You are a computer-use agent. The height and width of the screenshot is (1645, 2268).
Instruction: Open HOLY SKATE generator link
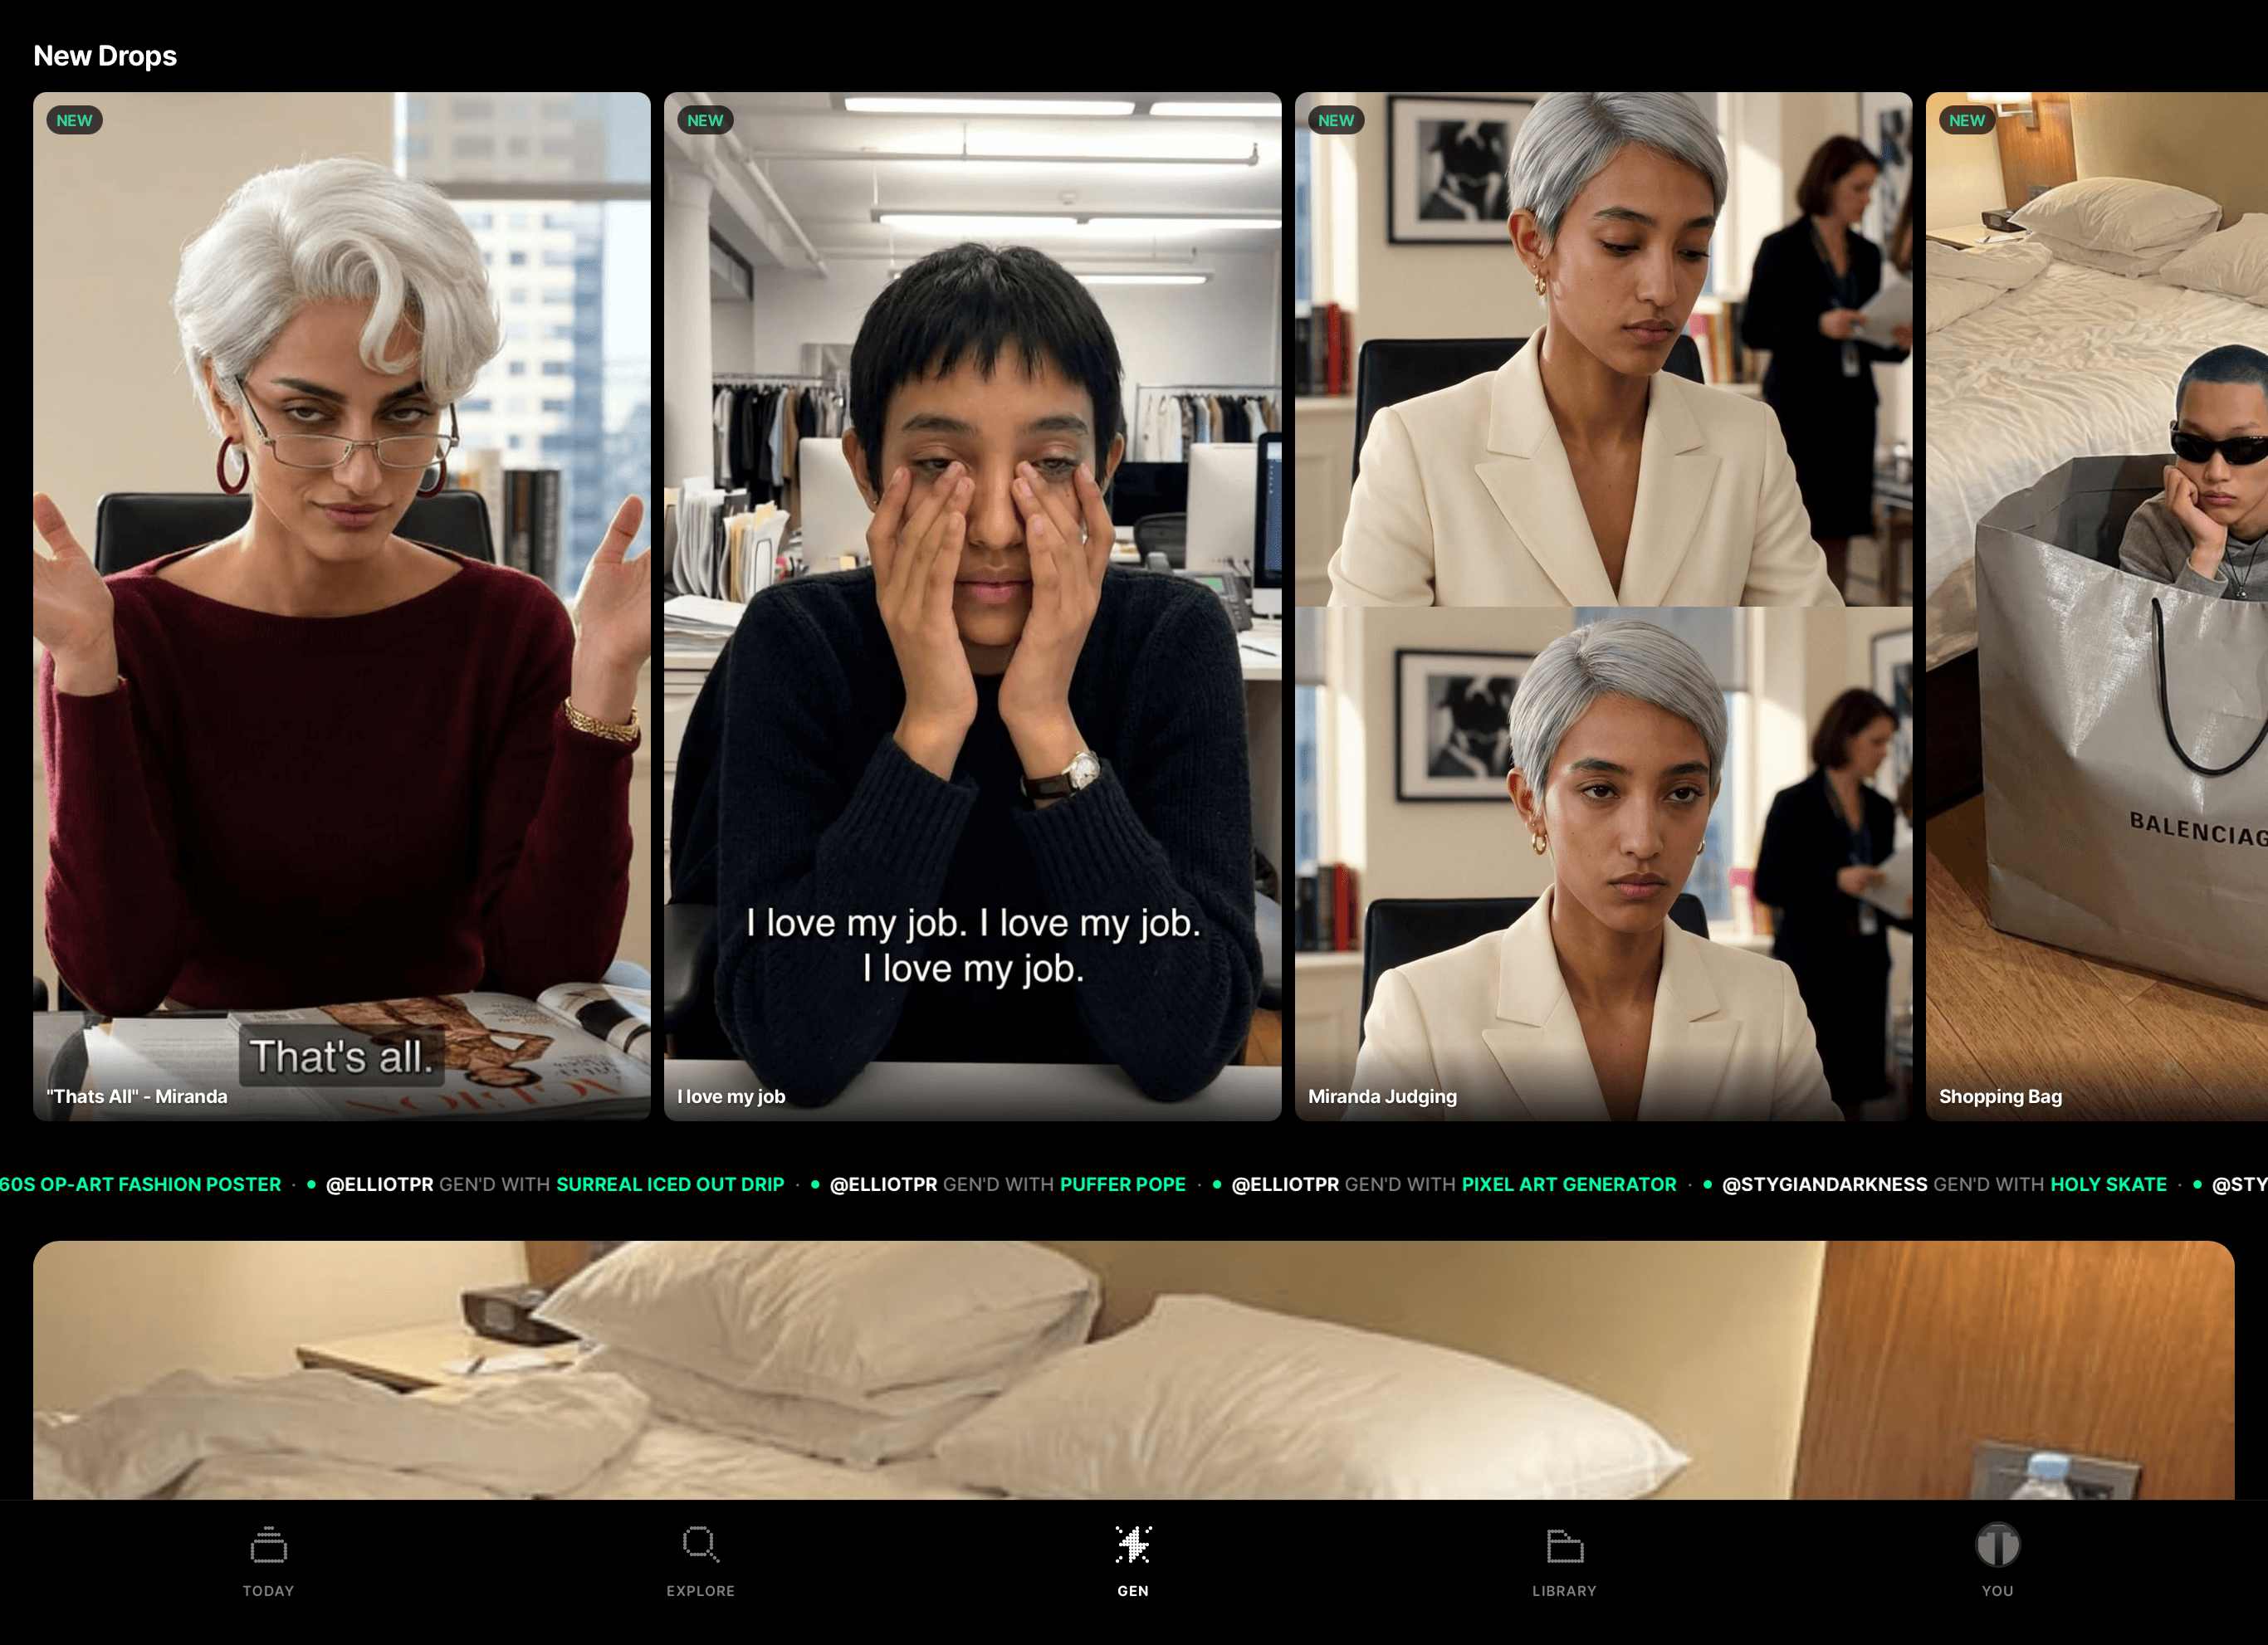[2109, 1184]
